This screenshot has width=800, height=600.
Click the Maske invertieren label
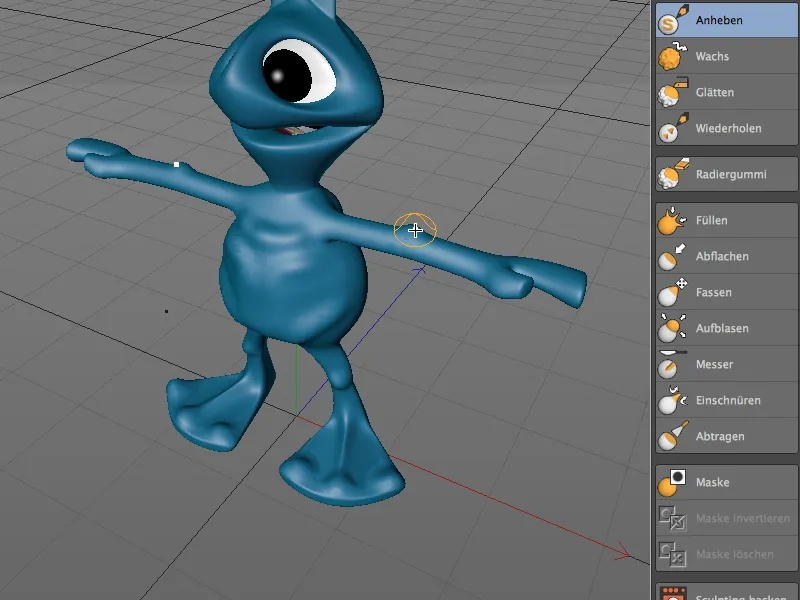tap(743, 518)
